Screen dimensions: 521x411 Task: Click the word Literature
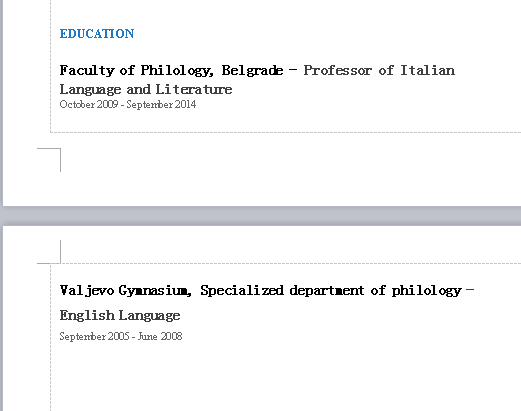194,89
